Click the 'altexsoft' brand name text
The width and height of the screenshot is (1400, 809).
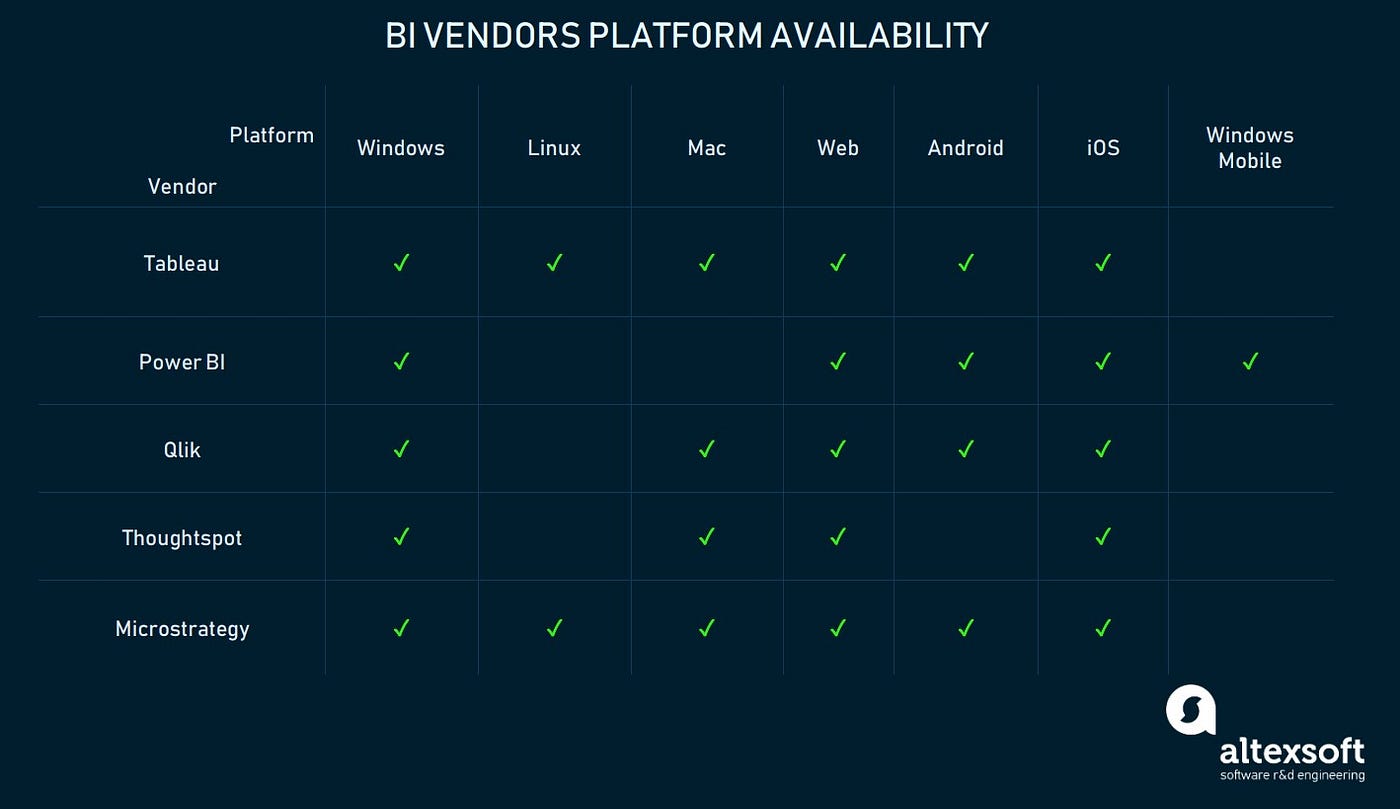click(x=1292, y=751)
